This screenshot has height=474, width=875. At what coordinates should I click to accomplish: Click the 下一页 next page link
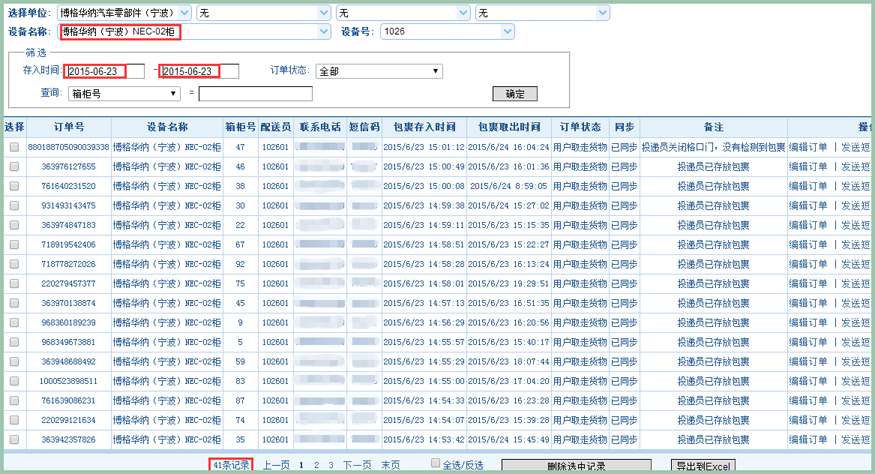pos(357,465)
